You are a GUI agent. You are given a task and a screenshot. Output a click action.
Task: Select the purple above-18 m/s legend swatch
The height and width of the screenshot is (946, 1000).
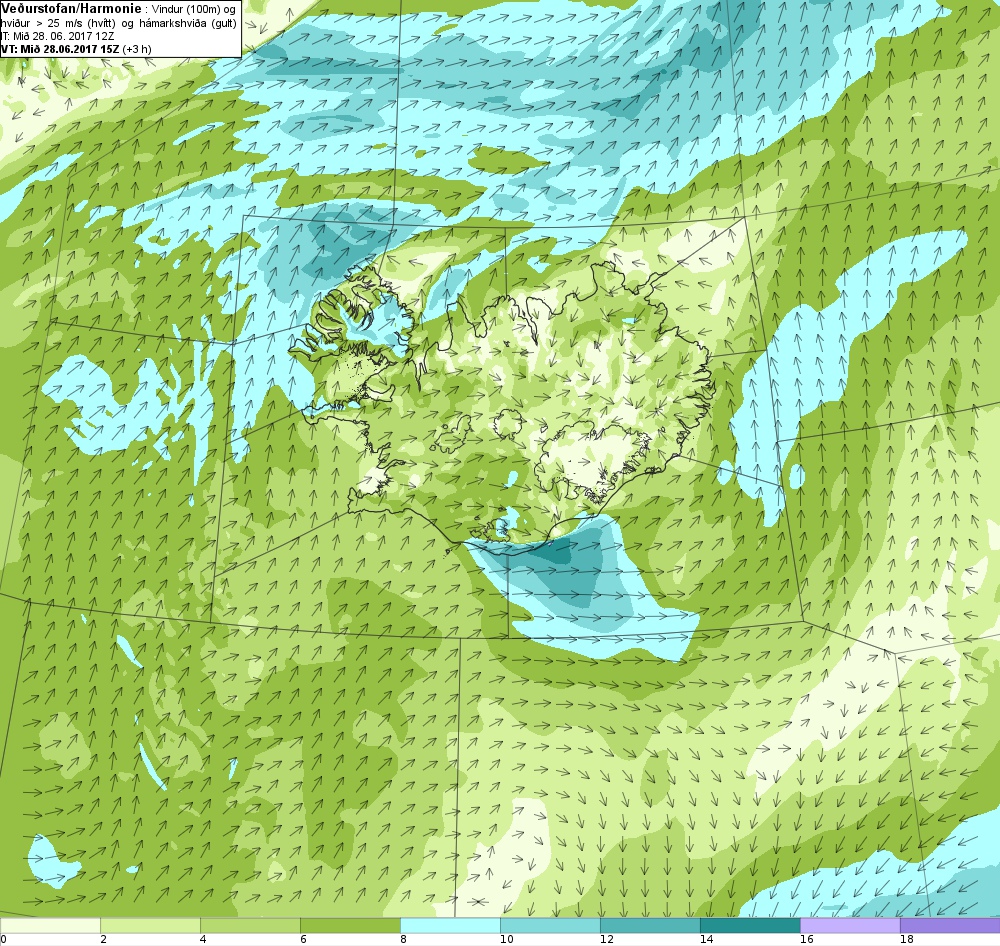[x=950, y=924]
